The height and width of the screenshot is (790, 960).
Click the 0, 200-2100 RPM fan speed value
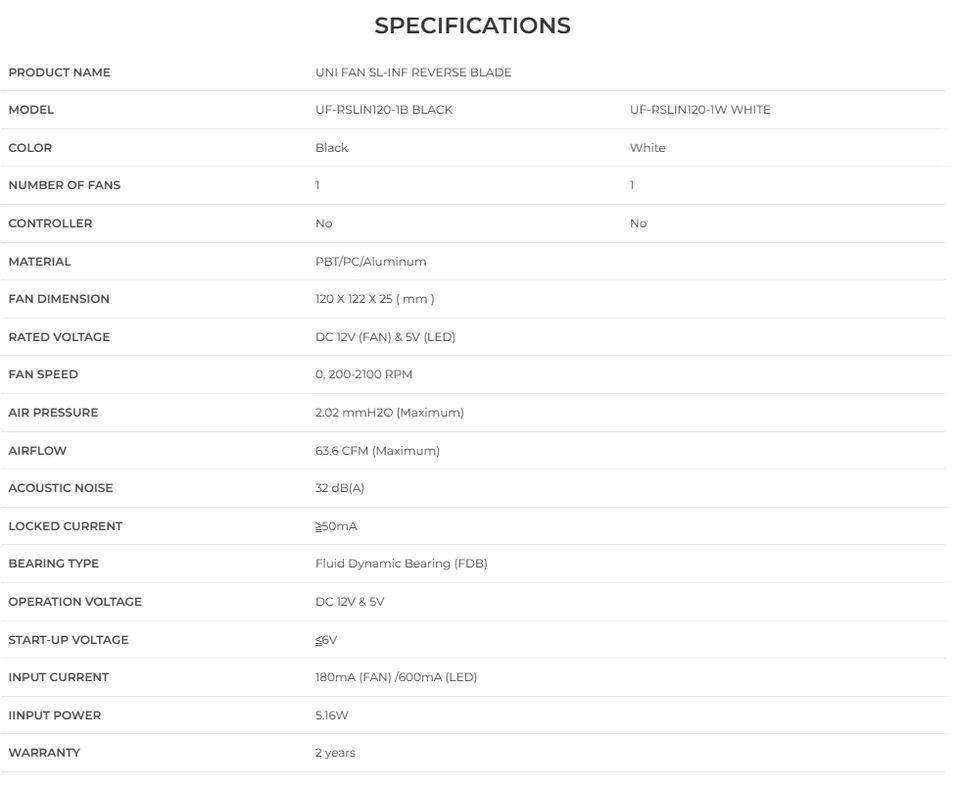[363, 374]
